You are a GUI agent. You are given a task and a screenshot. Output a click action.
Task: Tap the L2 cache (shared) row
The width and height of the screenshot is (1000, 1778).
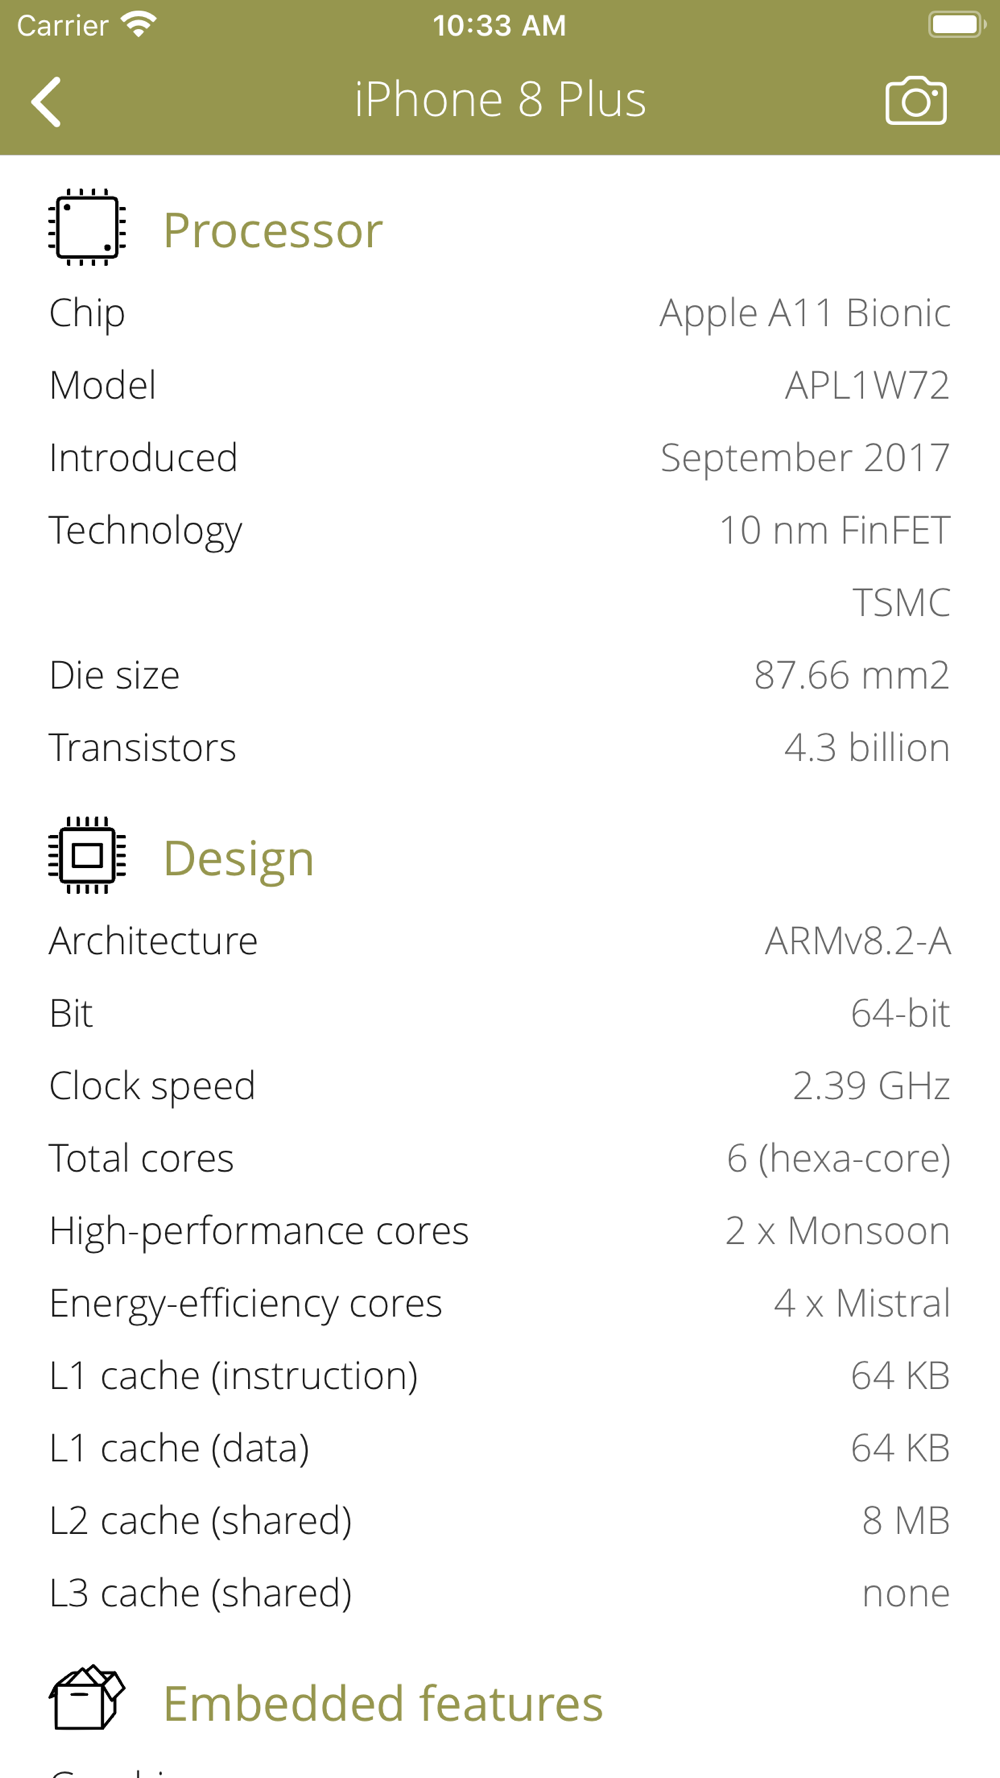coord(500,1521)
